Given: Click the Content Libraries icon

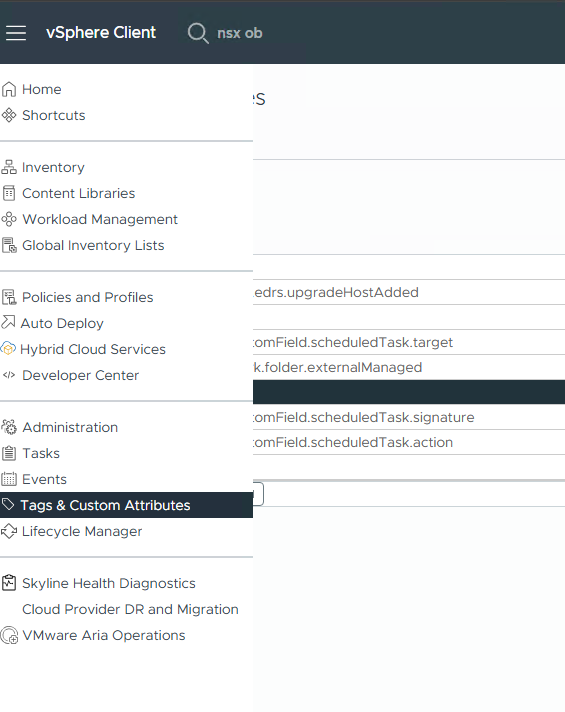Looking at the screenshot, I should point(9,193).
